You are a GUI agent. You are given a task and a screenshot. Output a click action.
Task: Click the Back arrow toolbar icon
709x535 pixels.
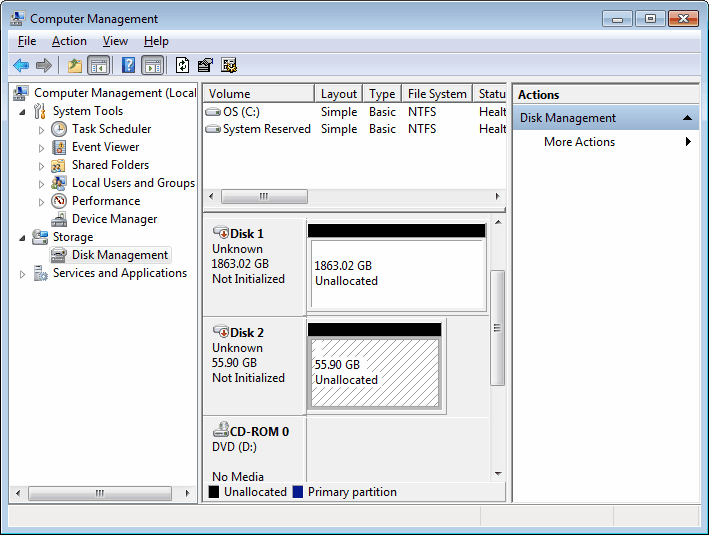coord(21,66)
